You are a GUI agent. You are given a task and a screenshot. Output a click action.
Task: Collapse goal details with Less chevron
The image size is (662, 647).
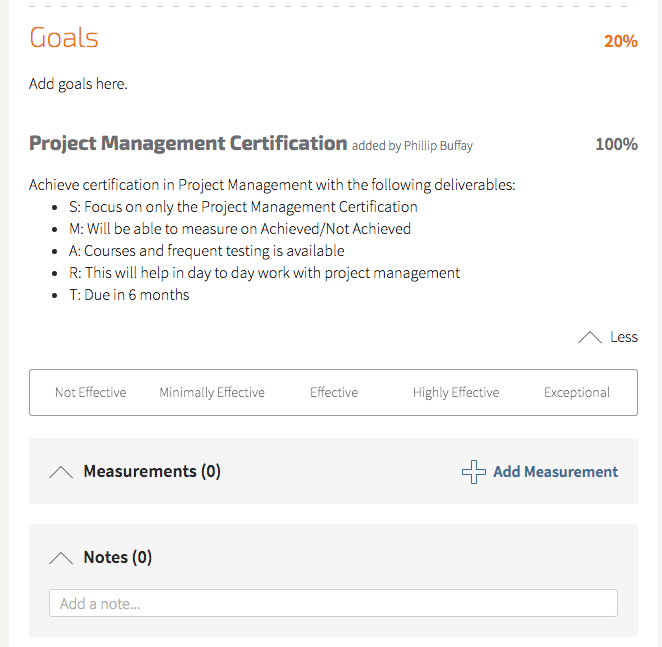coord(589,337)
